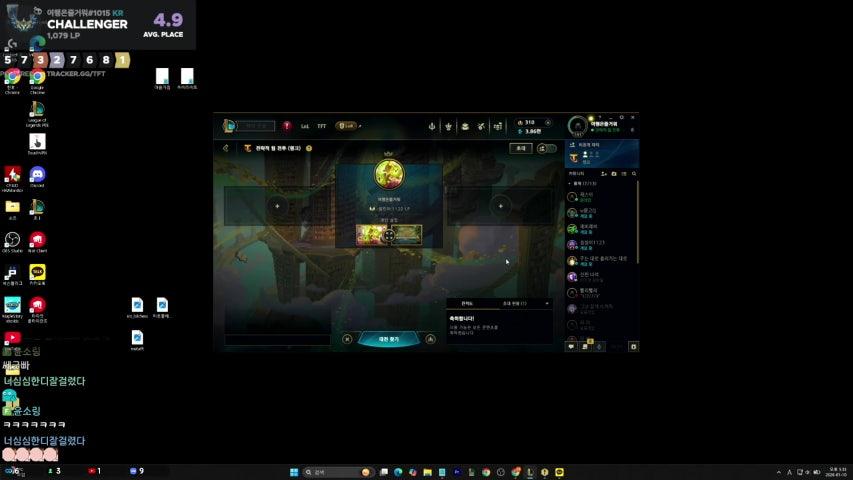This screenshot has height=480, width=853.
Task: Open KakaoTalk from the taskbar
Action: (x=559, y=472)
